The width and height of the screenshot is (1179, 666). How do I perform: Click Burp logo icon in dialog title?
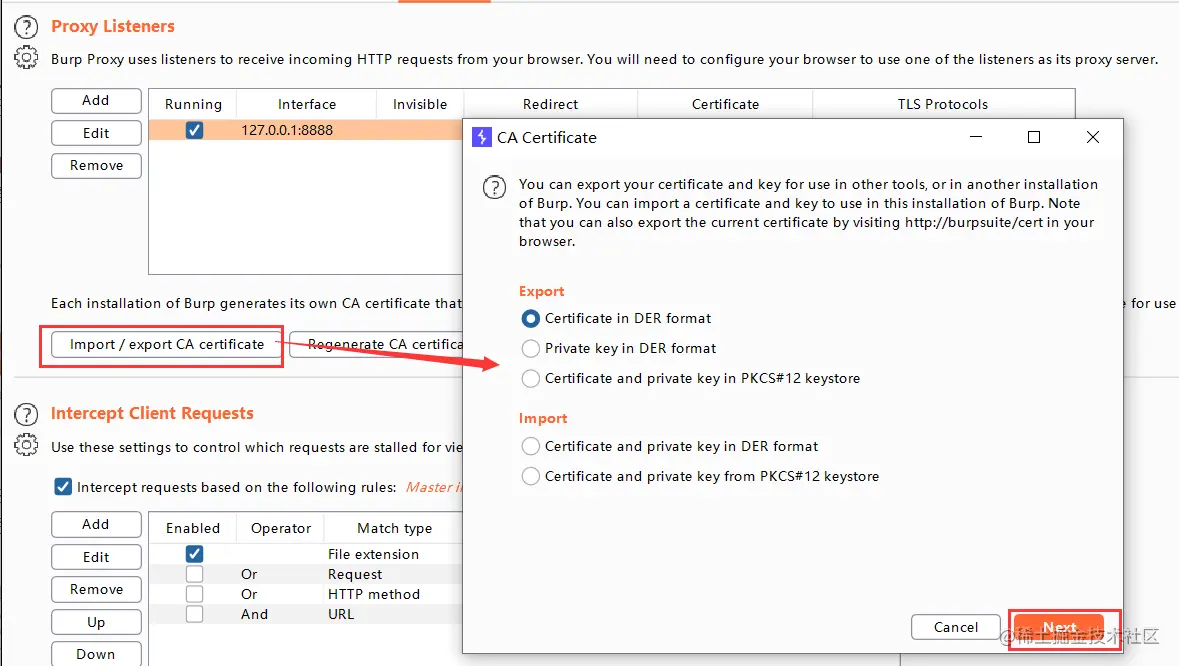tap(481, 138)
